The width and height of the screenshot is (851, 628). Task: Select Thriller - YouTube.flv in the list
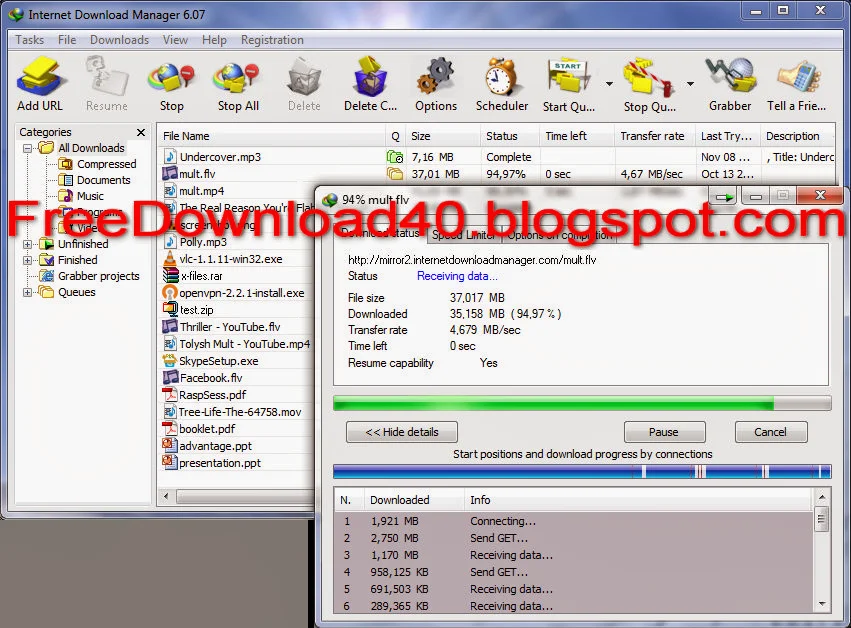click(x=230, y=327)
